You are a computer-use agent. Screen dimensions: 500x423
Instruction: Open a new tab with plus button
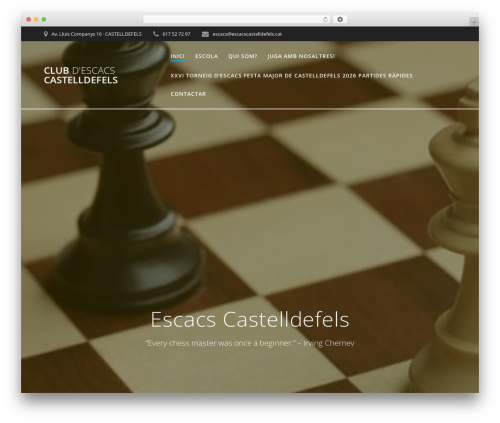pos(474,22)
